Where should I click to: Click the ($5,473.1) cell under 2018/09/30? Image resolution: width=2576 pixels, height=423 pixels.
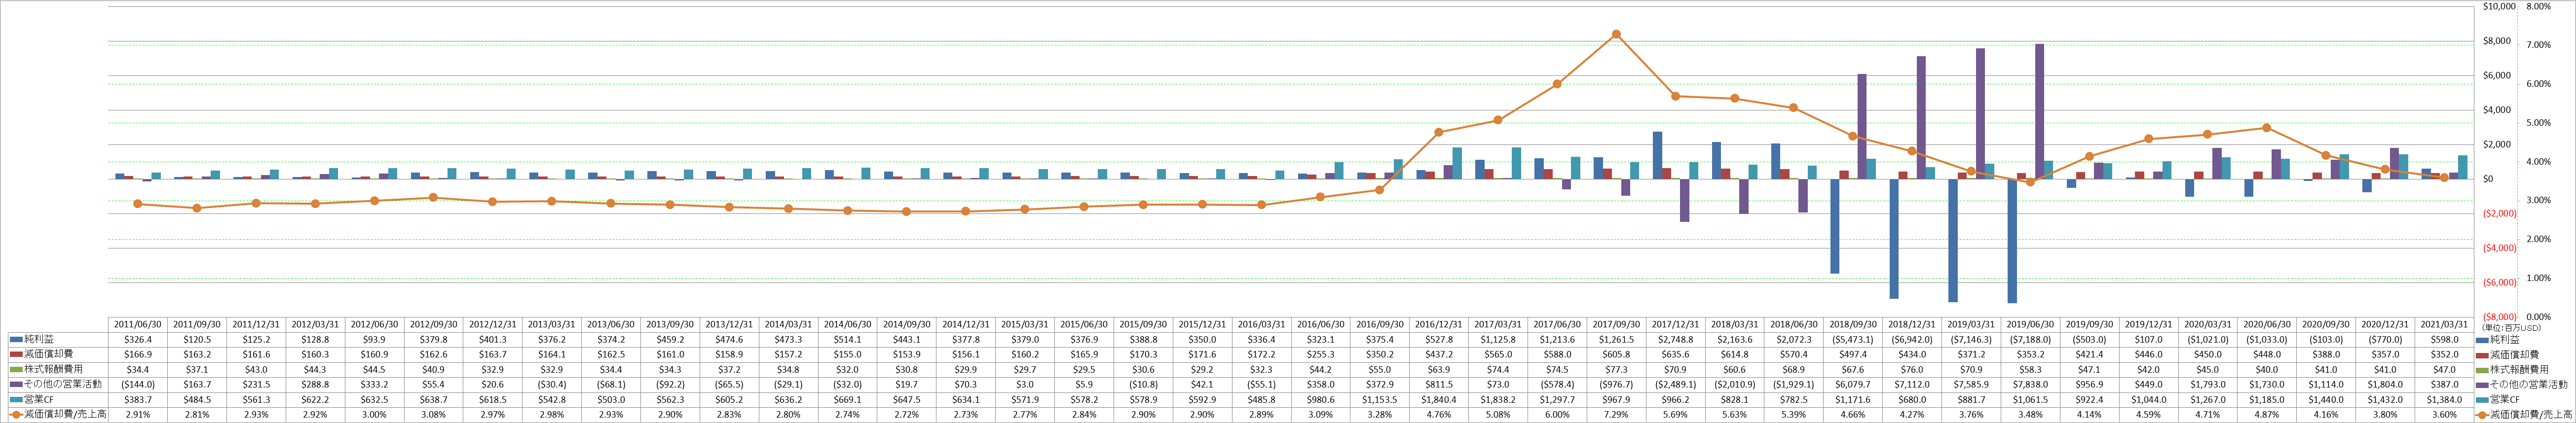[1853, 340]
